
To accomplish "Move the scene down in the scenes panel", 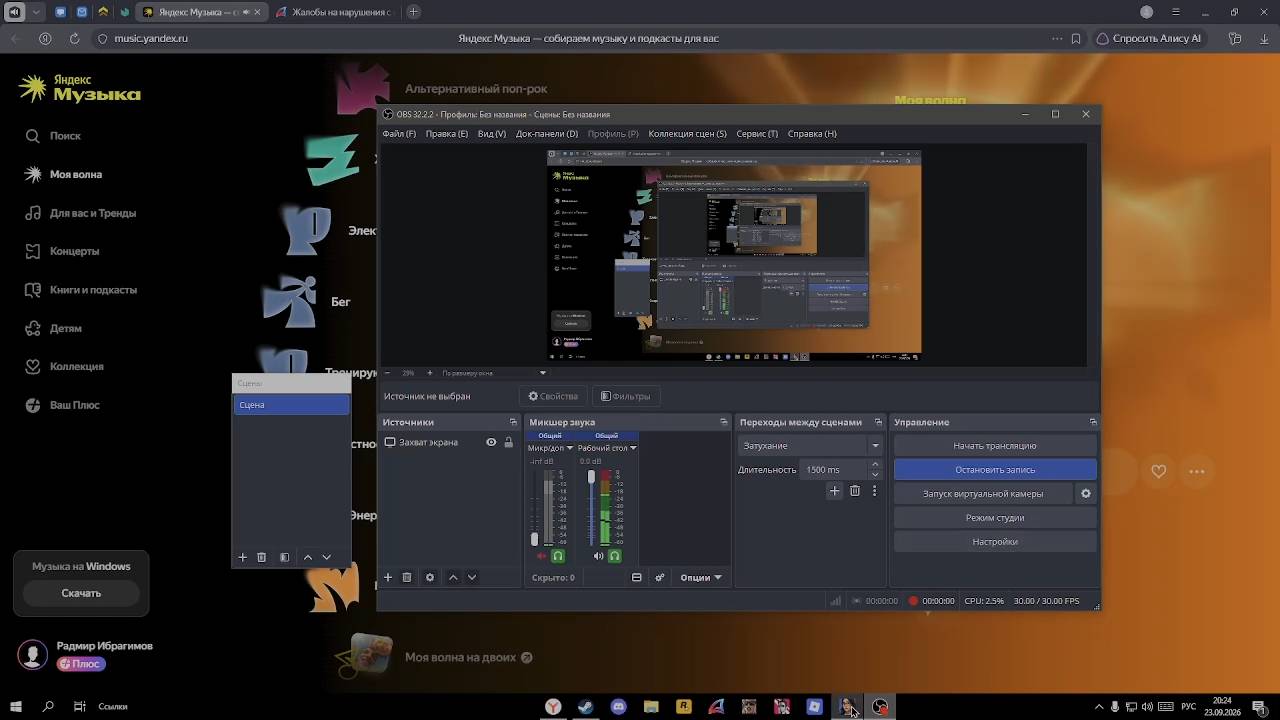I will click(326, 557).
